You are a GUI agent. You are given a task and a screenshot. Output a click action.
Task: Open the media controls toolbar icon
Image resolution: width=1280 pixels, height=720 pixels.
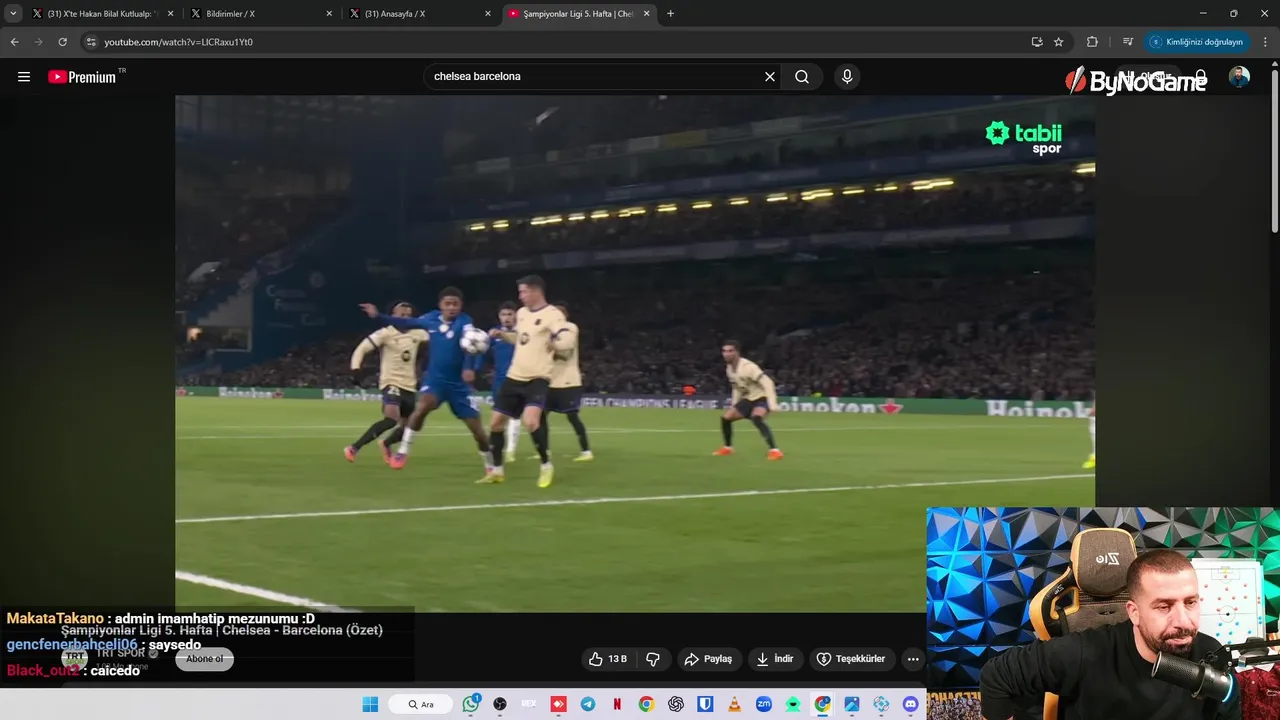[x=1128, y=42]
